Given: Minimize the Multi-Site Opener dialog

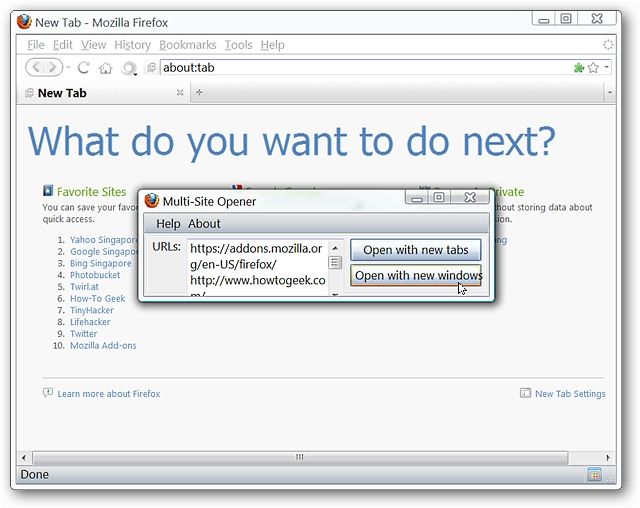Looking at the screenshot, I should click(x=416, y=197).
